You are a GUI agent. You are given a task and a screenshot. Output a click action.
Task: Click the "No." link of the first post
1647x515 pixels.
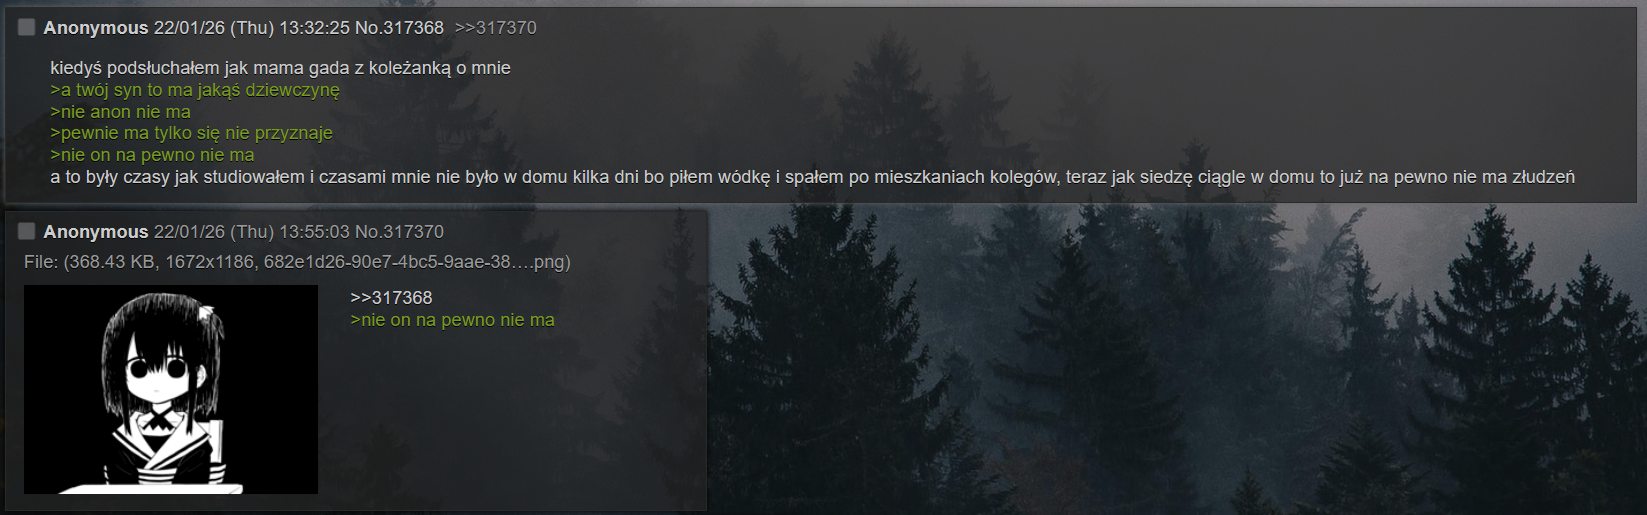point(368,28)
